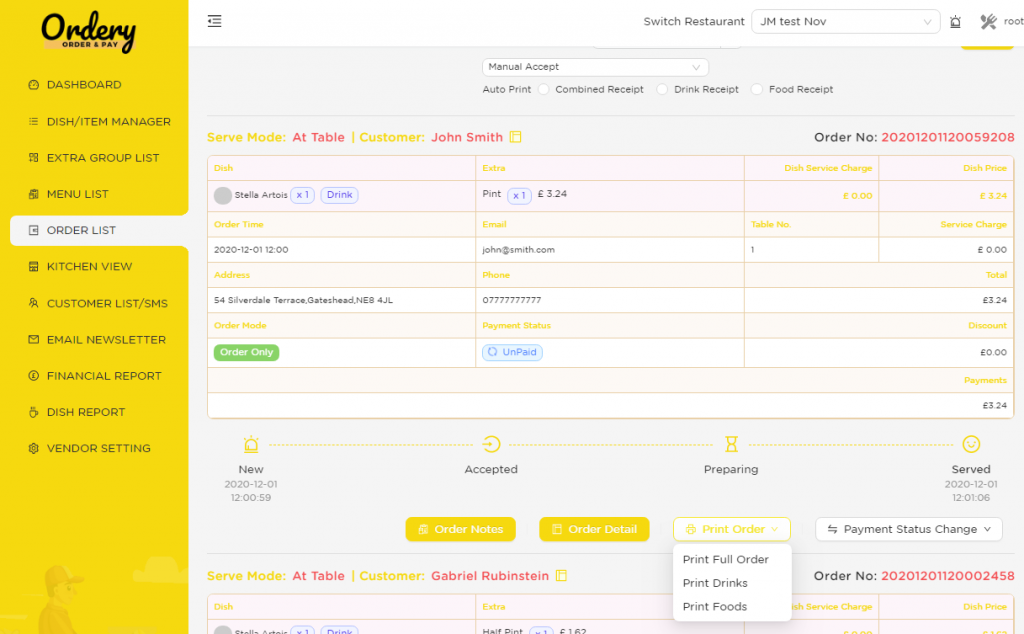Image resolution: width=1024 pixels, height=634 pixels.
Task: Click the Kitchen View icon
Action: pos(33,266)
